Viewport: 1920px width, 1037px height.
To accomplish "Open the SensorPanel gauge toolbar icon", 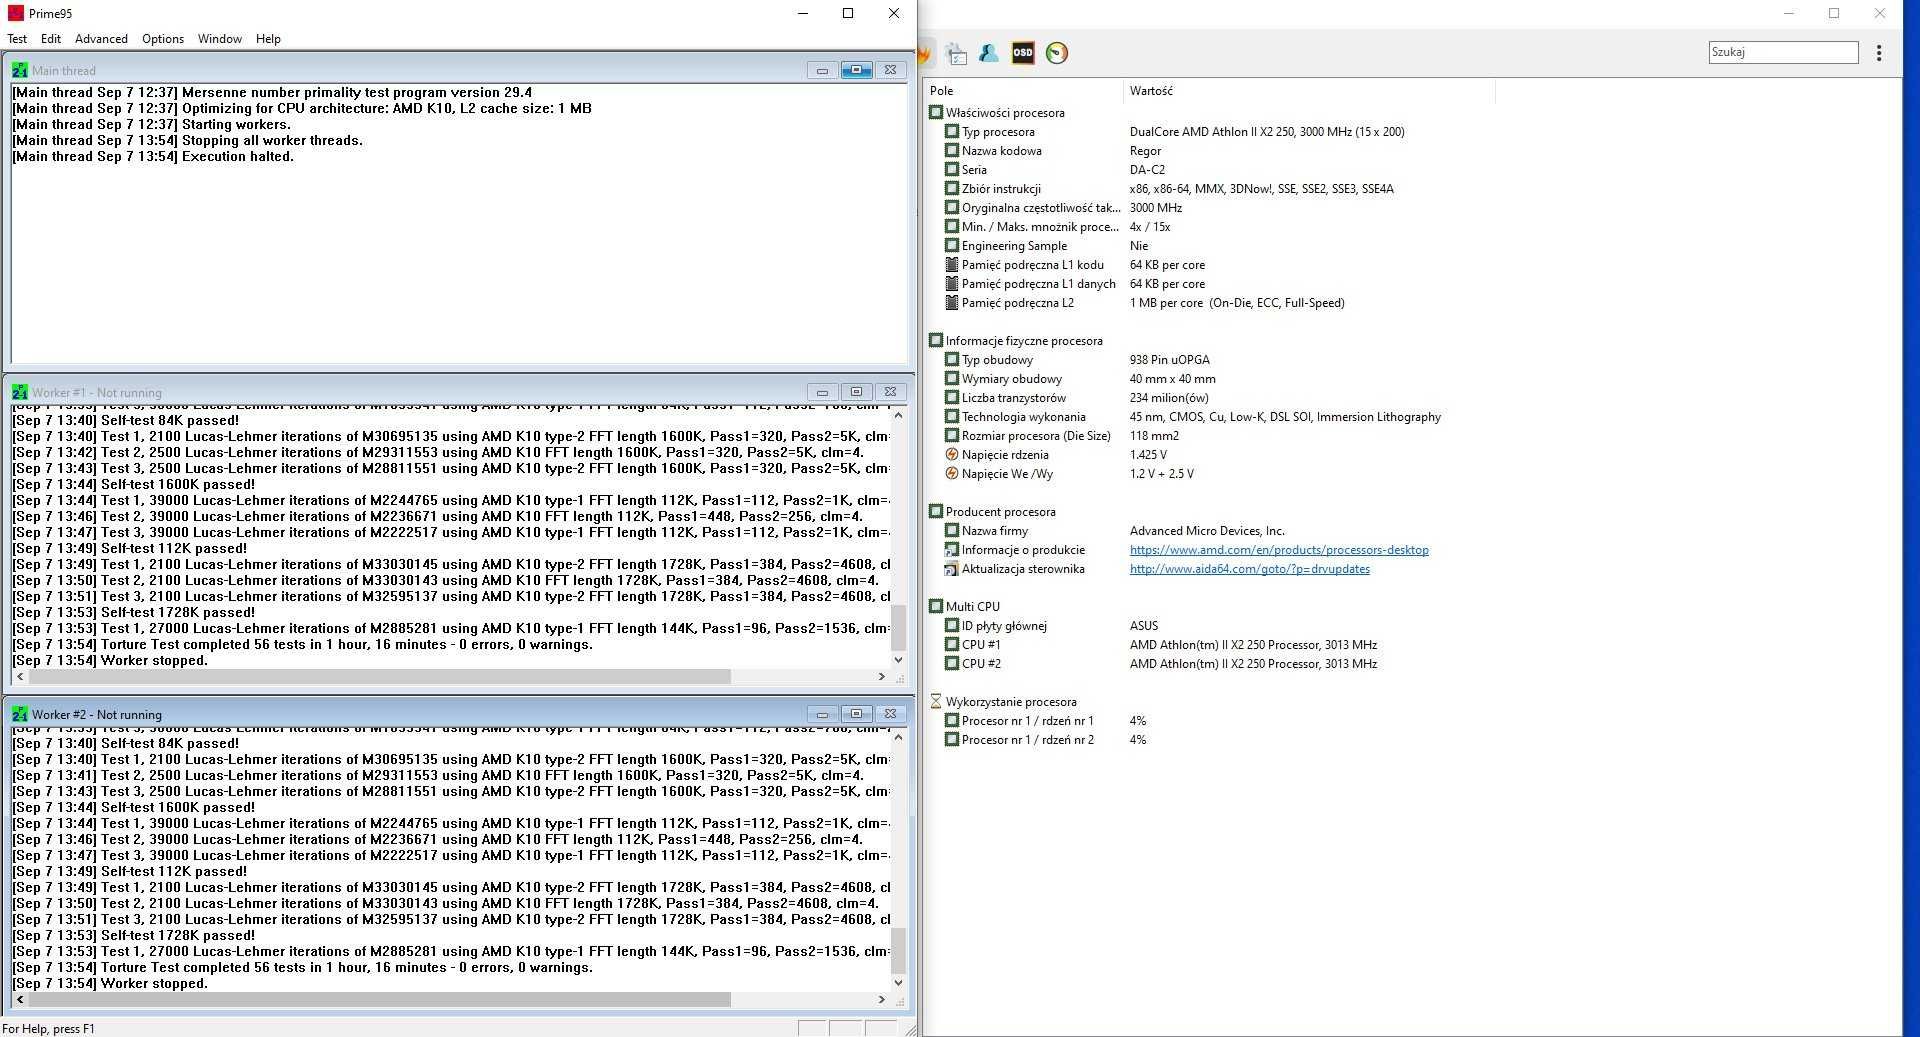I will (x=1057, y=53).
